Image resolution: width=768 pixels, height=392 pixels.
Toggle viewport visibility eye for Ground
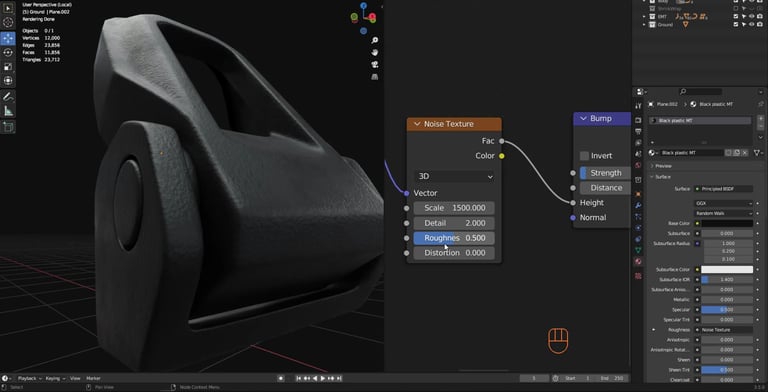(751, 24)
